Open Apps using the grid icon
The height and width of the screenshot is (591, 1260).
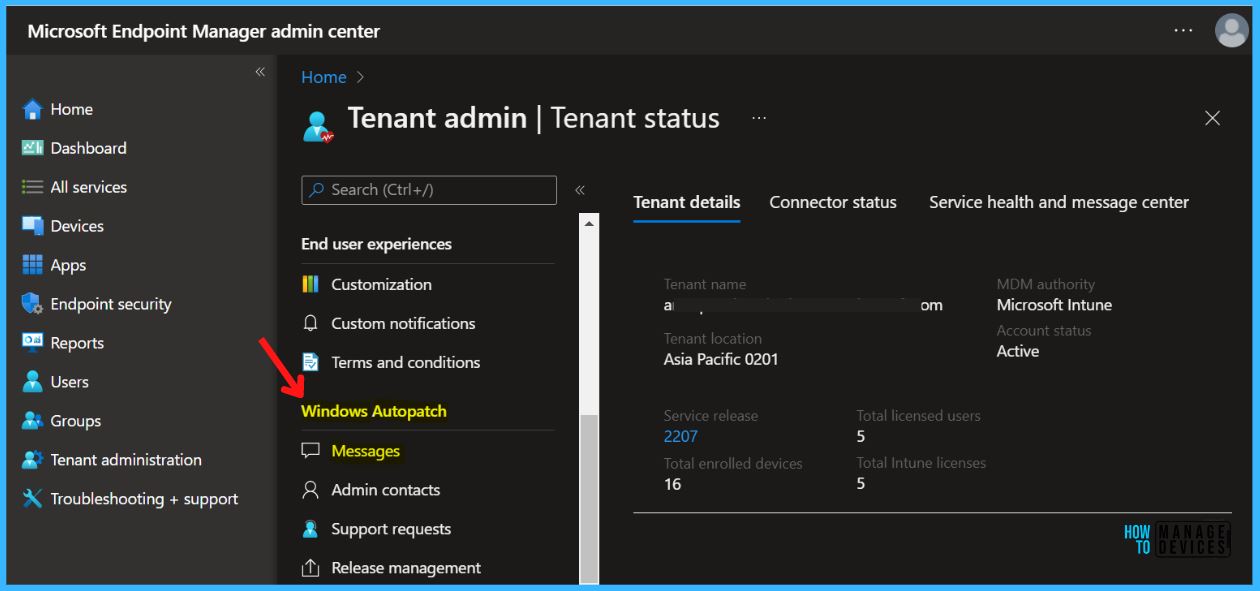click(32, 265)
